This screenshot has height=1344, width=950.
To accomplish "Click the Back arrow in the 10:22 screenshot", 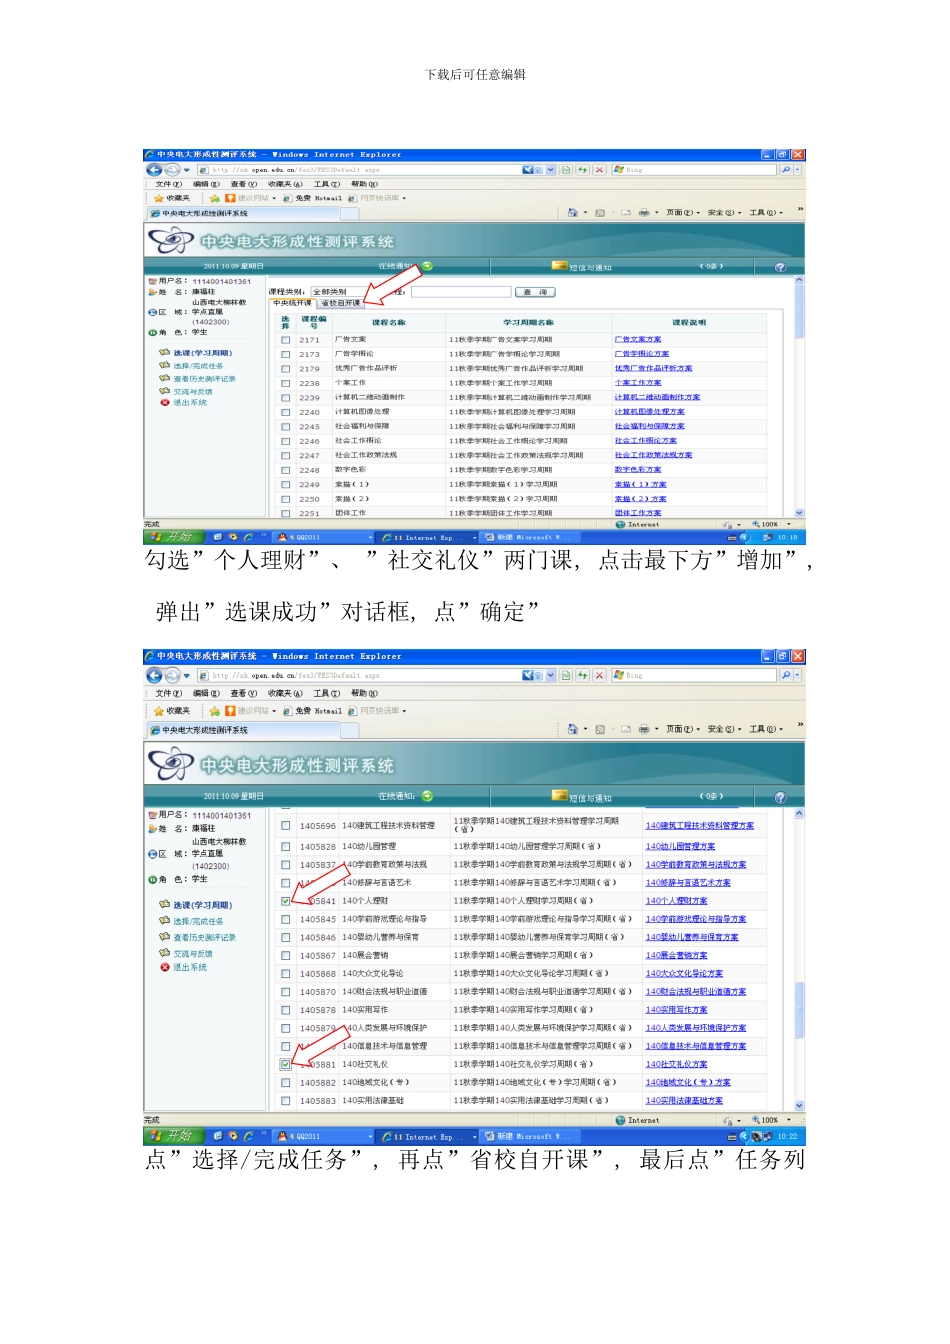I will (x=155, y=675).
